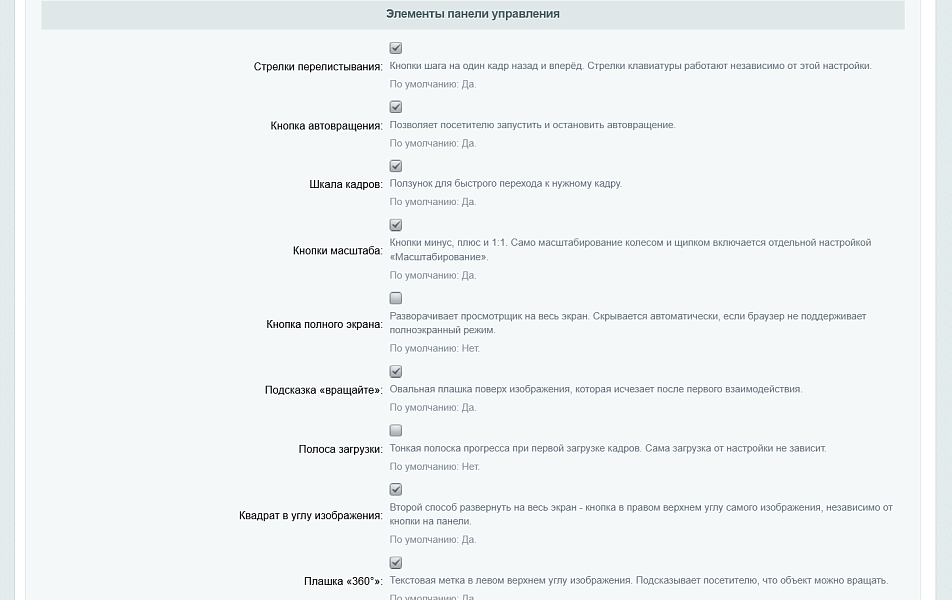Click the «Подсказка «вращайте»:» label
Viewport: 952px width, 600px height.
324,390
